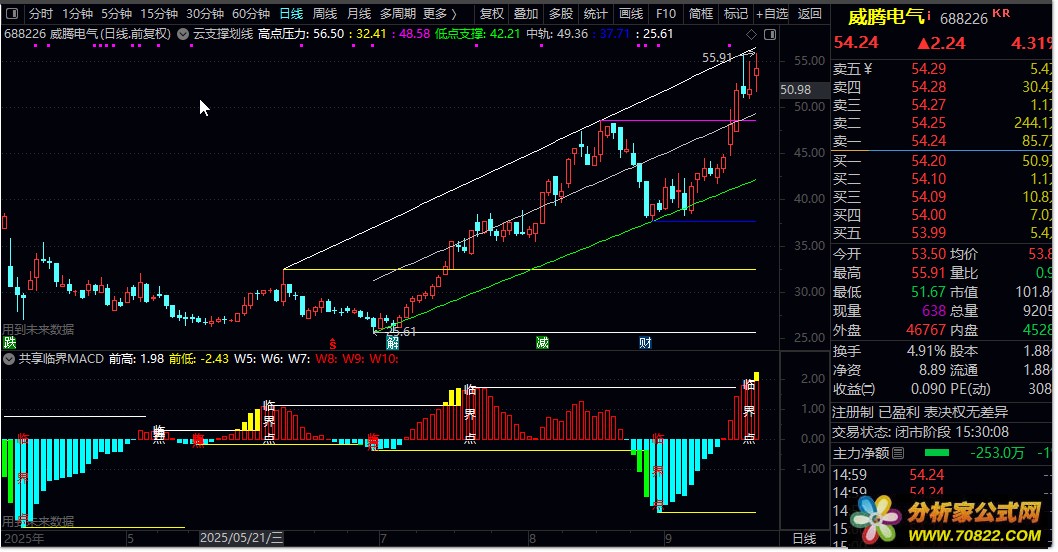Open F10 company information
1058x552 pixels.
tap(665, 13)
